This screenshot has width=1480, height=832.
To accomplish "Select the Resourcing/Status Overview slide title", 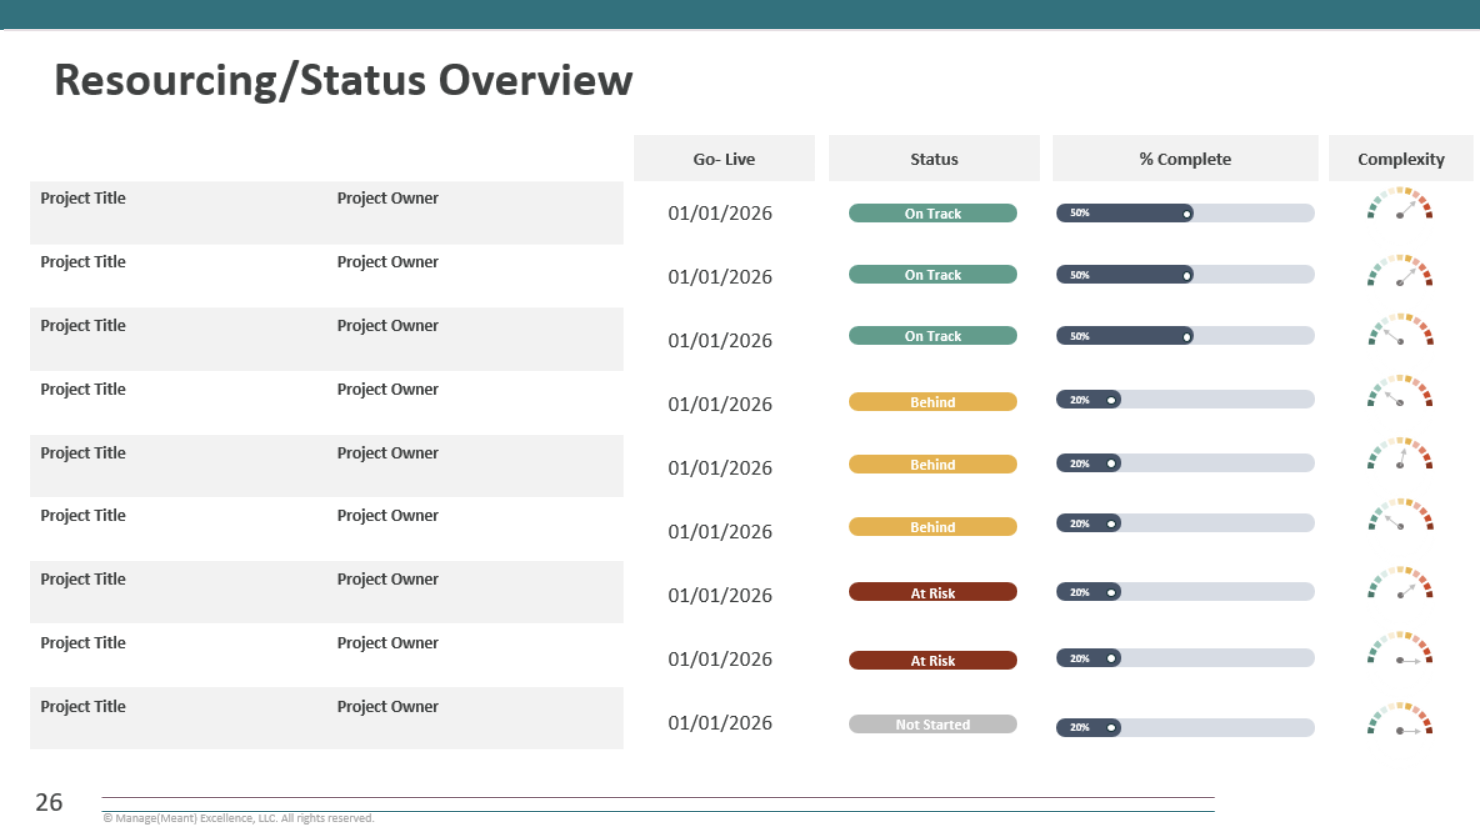I will coord(343,80).
